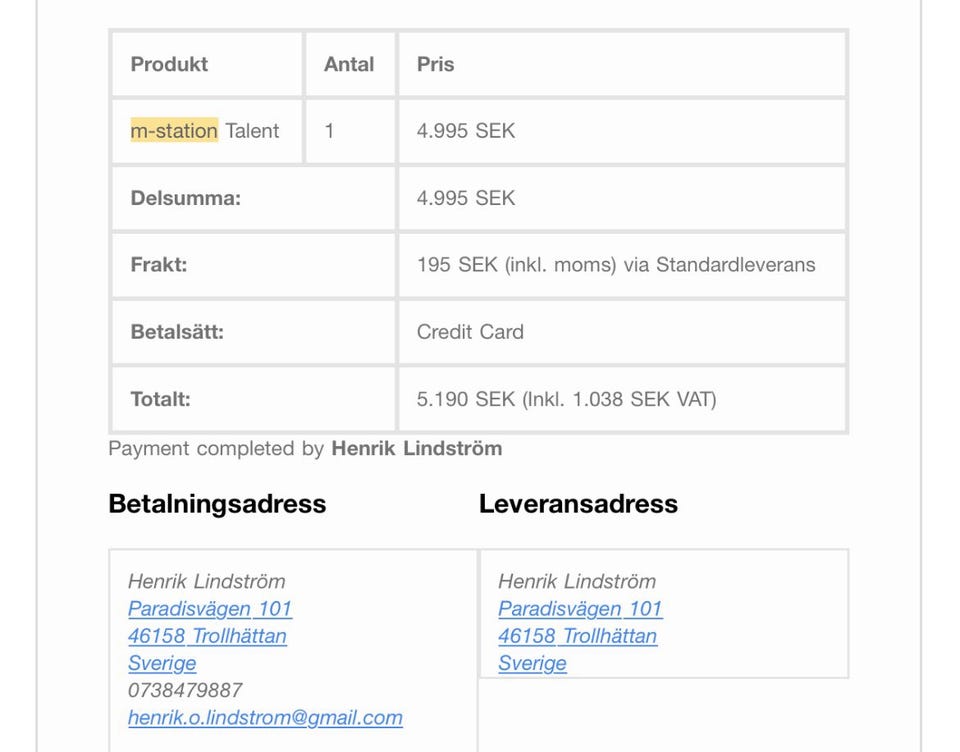960x752 pixels.
Task: Click the Payment completed by Henrik Lindström text
Action: [305, 449]
